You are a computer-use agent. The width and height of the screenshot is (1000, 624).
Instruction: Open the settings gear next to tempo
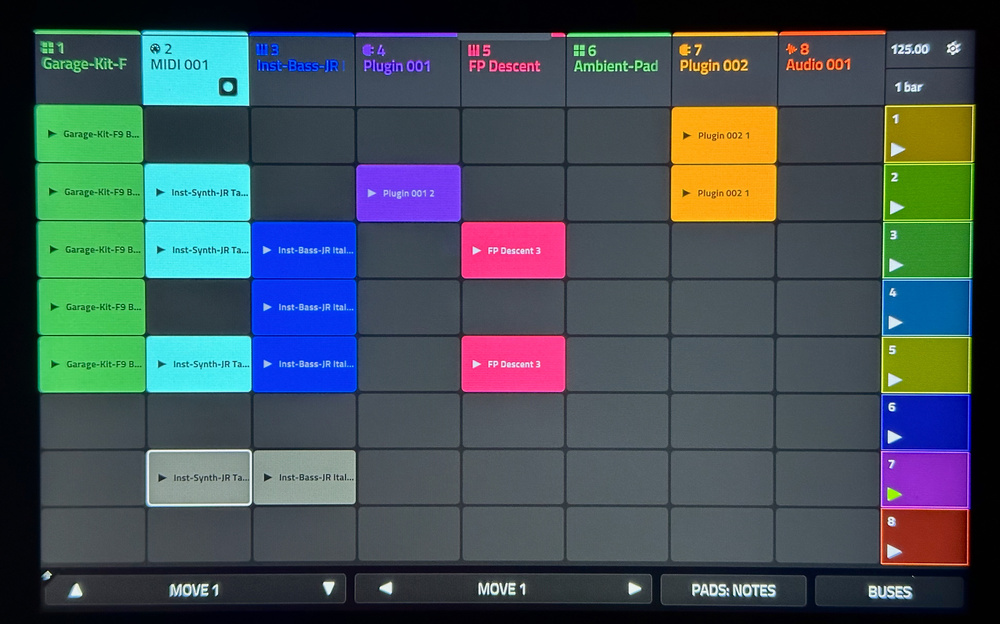click(953, 49)
